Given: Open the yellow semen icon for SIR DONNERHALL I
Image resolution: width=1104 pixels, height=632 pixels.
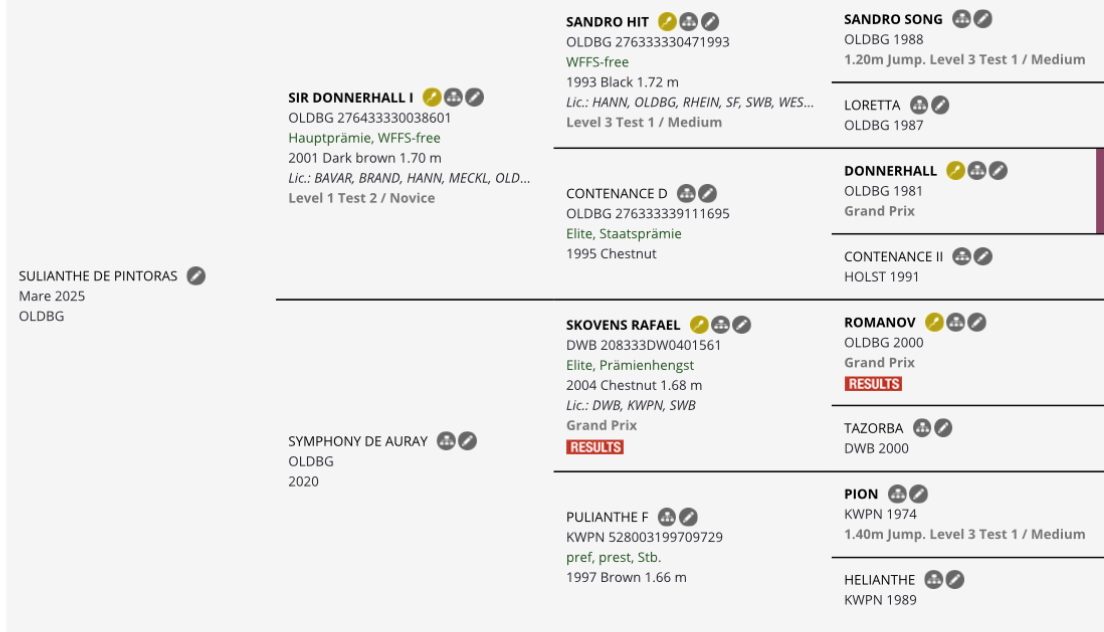Looking at the screenshot, I should pyautogui.click(x=432, y=97).
